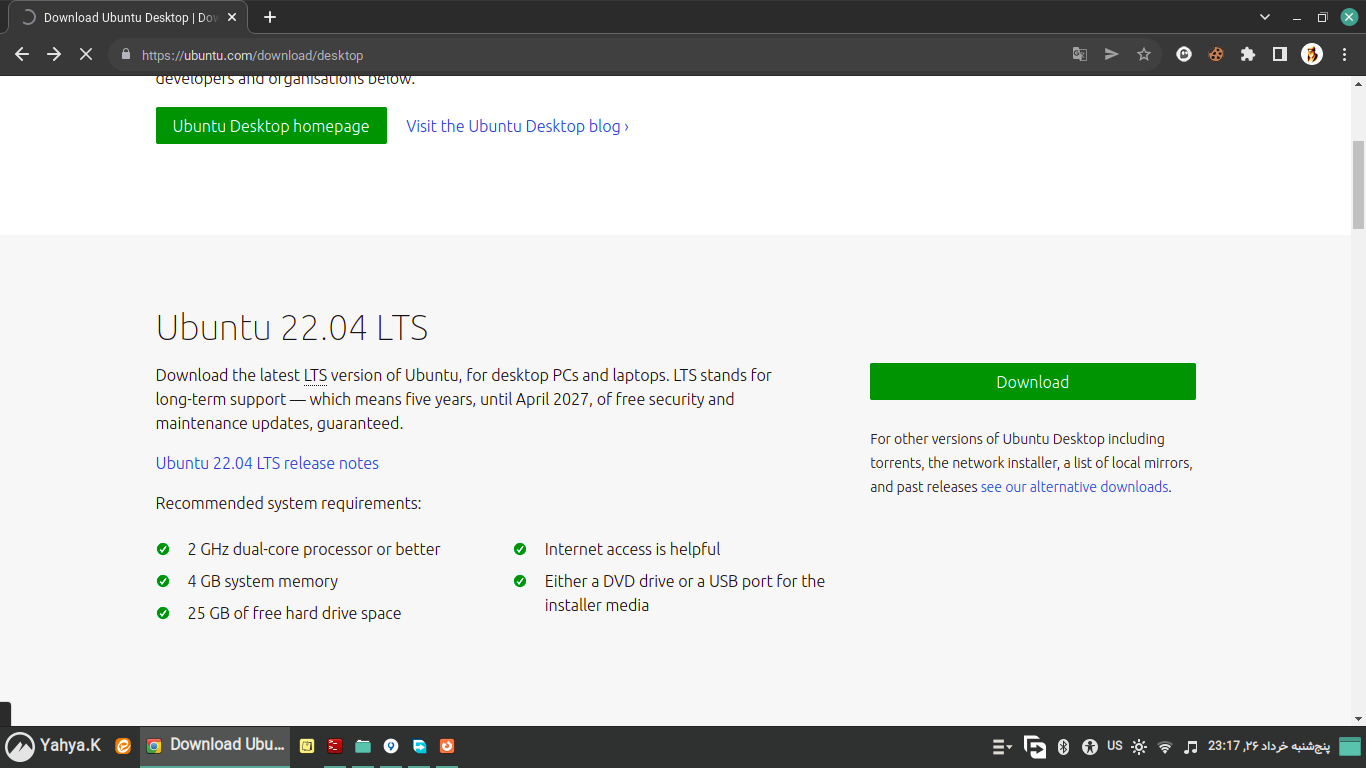Click the URL address bar field
This screenshot has width=1366, height=768.
tap(600, 55)
